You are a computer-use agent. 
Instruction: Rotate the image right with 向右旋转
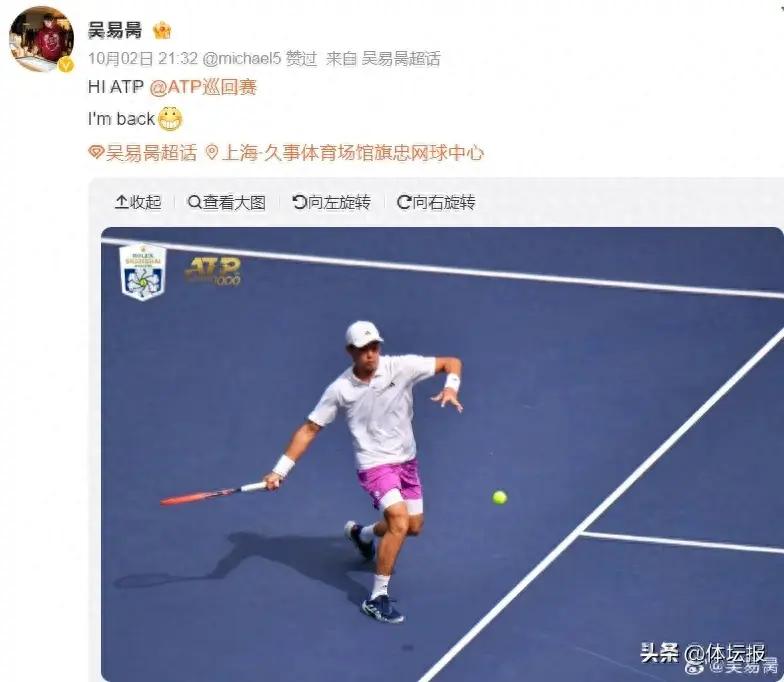pyautogui.click(x=436, y=202)
